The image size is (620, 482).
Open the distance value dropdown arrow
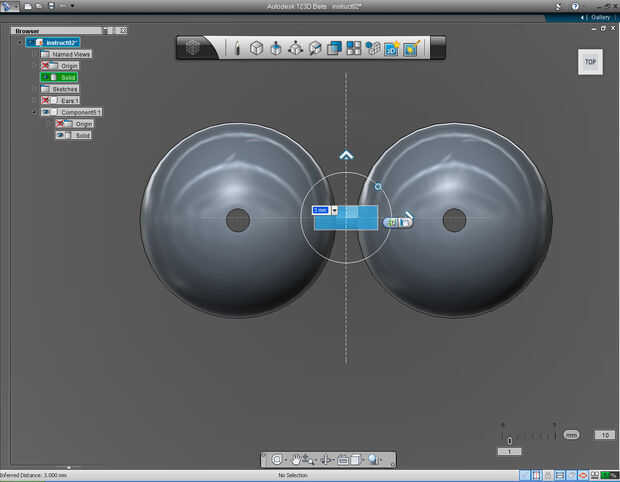[x=335, y=210]
